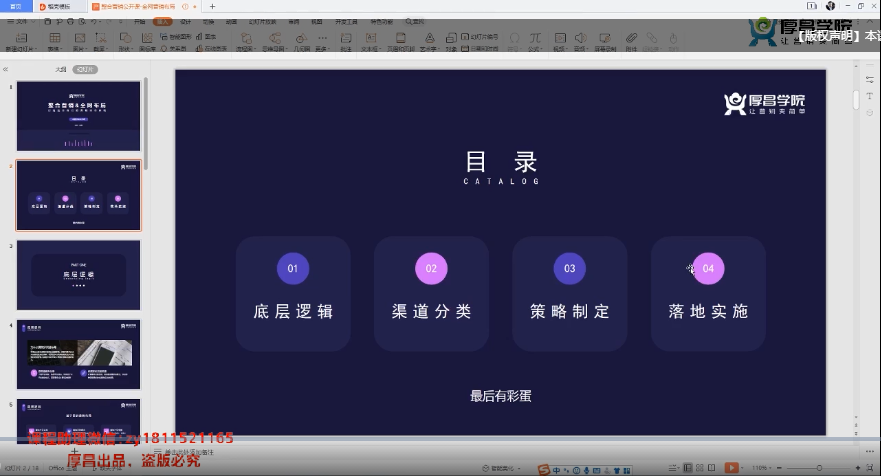881x476 pixels.
Task: Click the Search box in ribbon
Action: (x=415, y=21)
